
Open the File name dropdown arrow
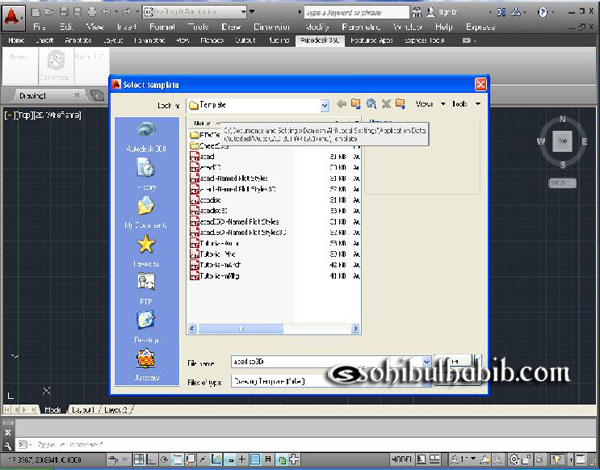pyautogui.click(x=427, y=362)
